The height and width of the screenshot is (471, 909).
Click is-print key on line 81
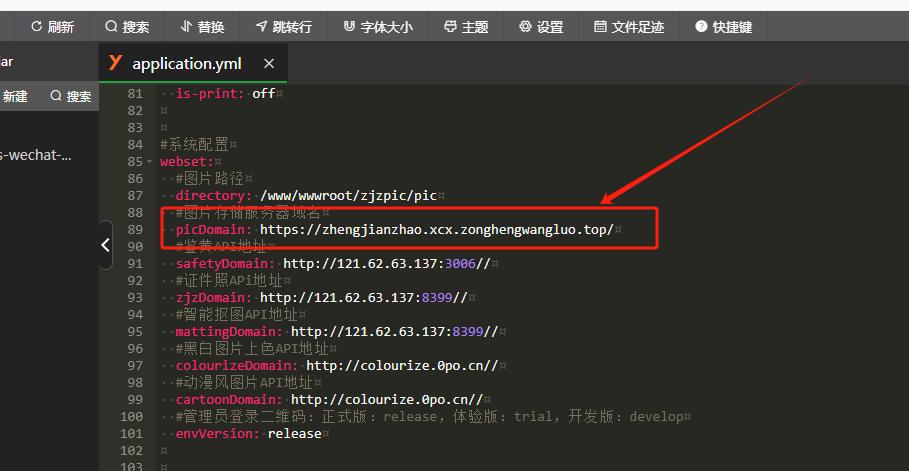210,93
